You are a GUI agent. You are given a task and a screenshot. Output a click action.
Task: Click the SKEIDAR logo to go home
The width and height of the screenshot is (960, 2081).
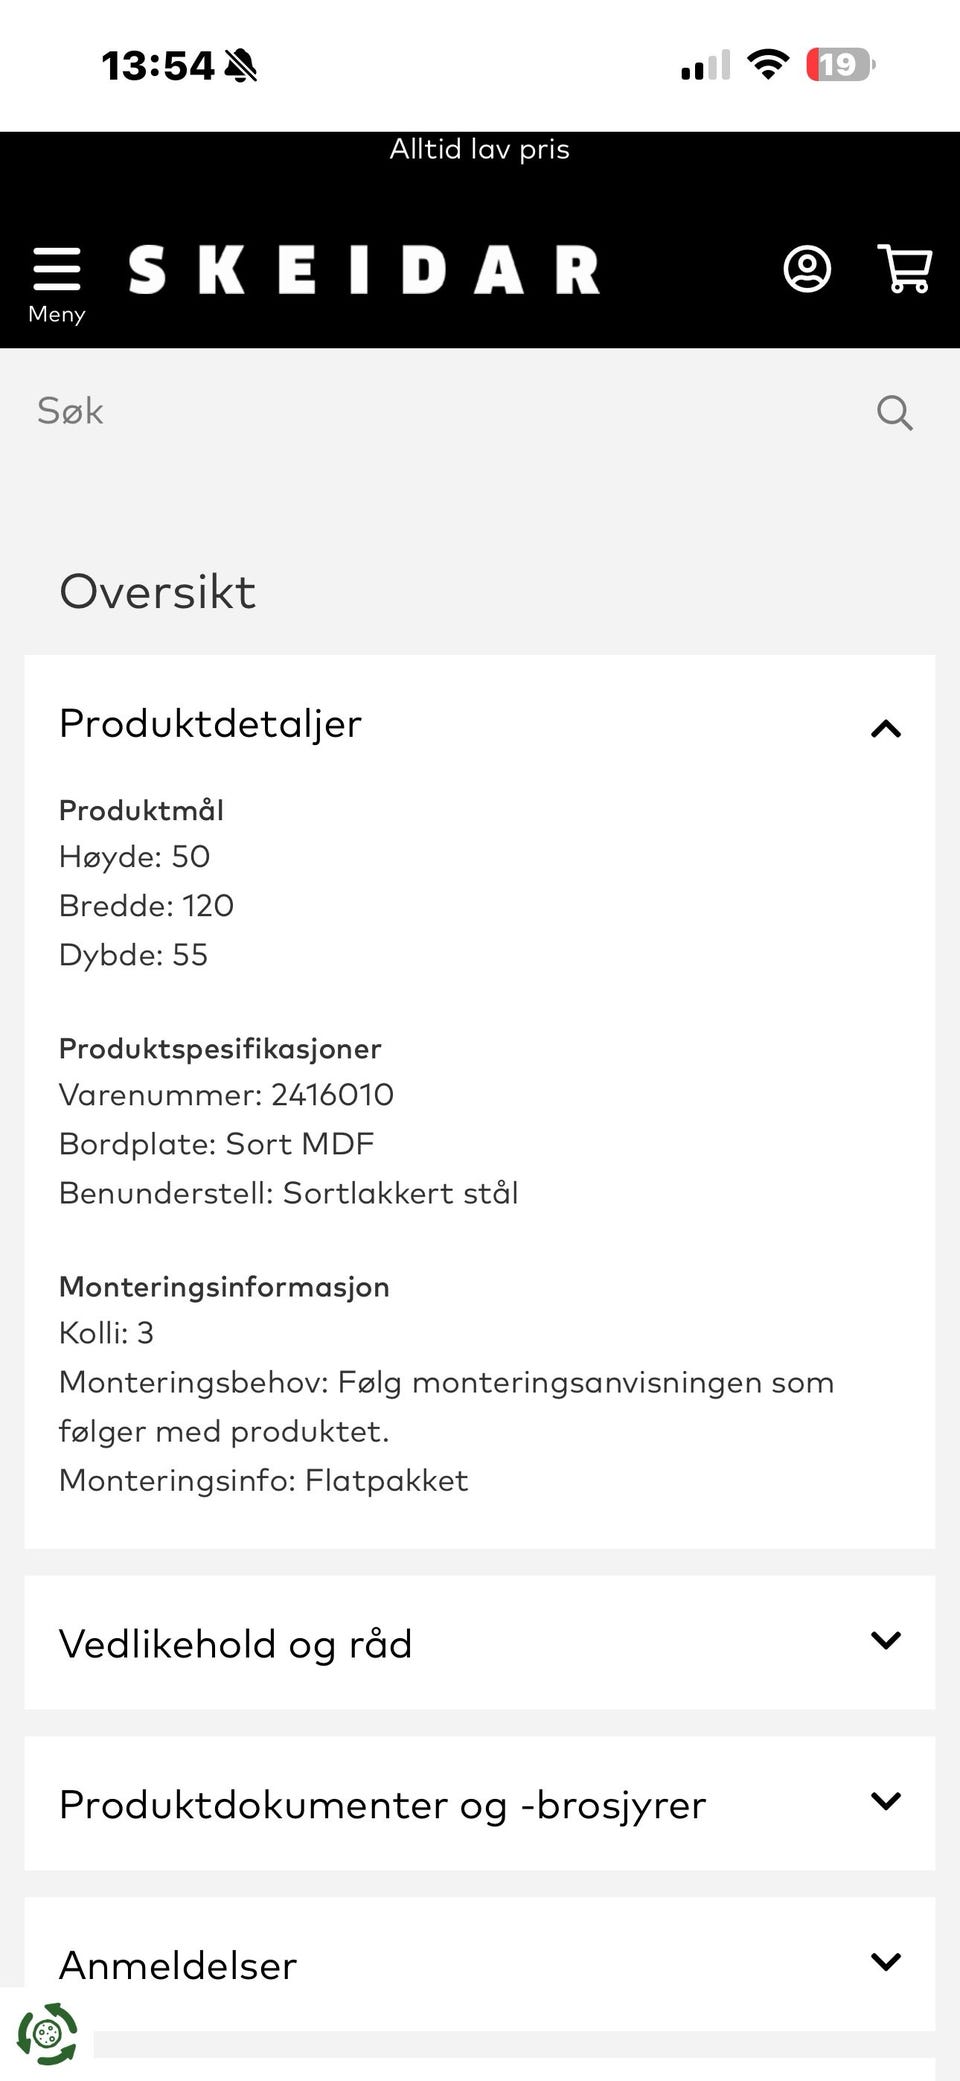[x=364, y=270]
